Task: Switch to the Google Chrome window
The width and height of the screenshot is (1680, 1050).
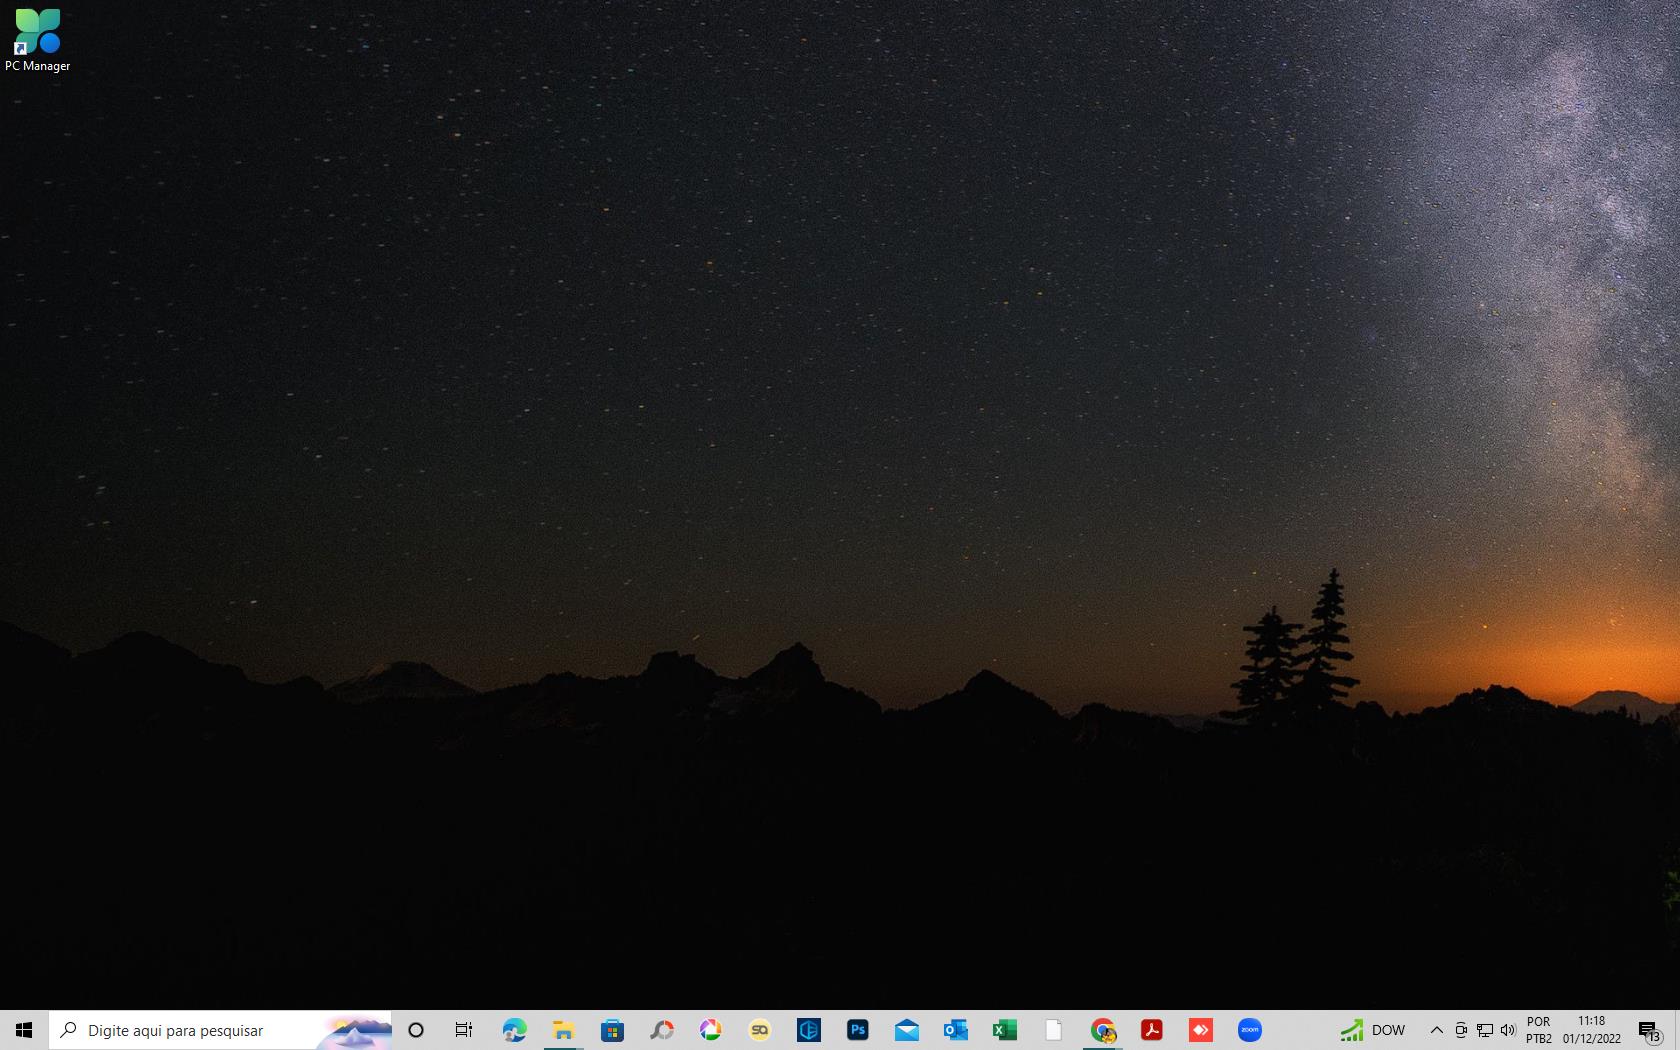Action: [x=1103, y=1030]
